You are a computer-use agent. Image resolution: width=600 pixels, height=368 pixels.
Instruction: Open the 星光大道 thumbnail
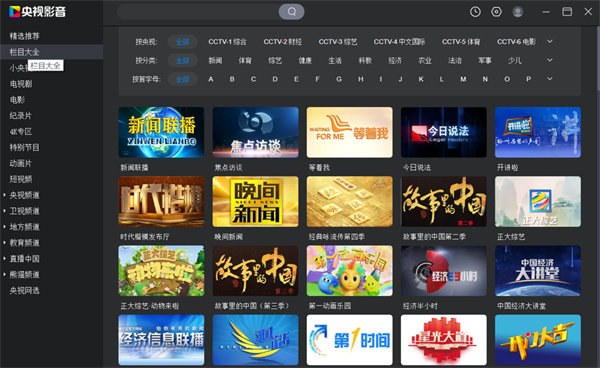pos(443,340)
